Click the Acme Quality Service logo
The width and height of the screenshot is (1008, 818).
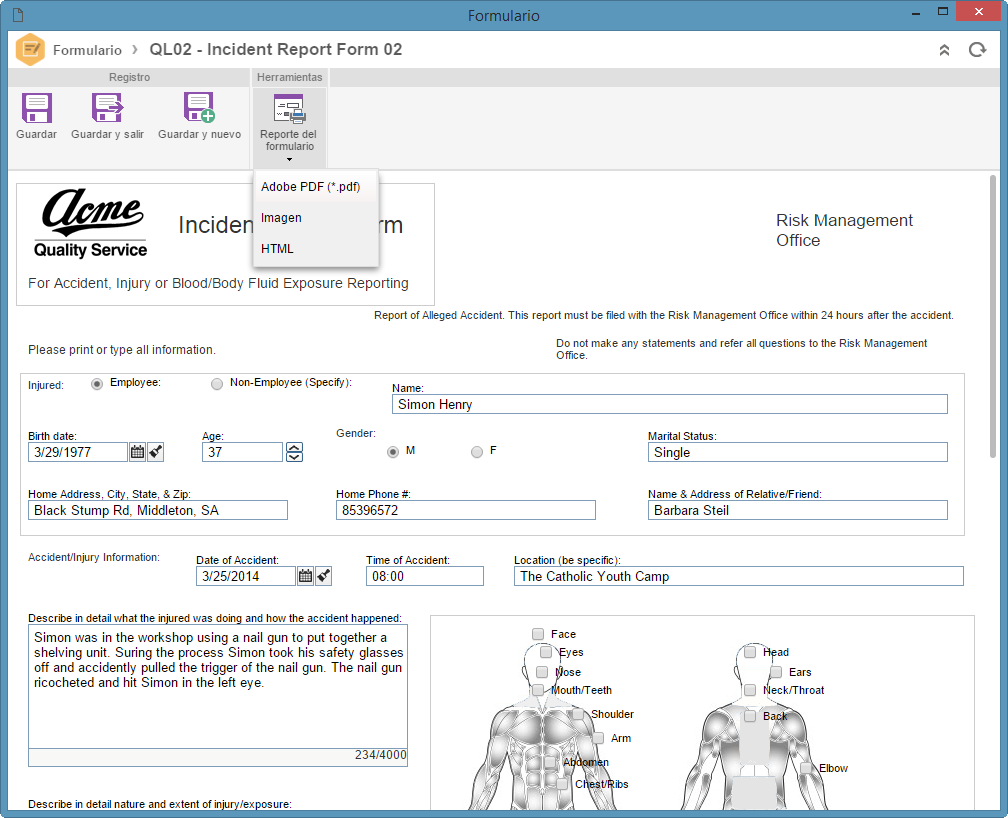click(x=91, y=223)
